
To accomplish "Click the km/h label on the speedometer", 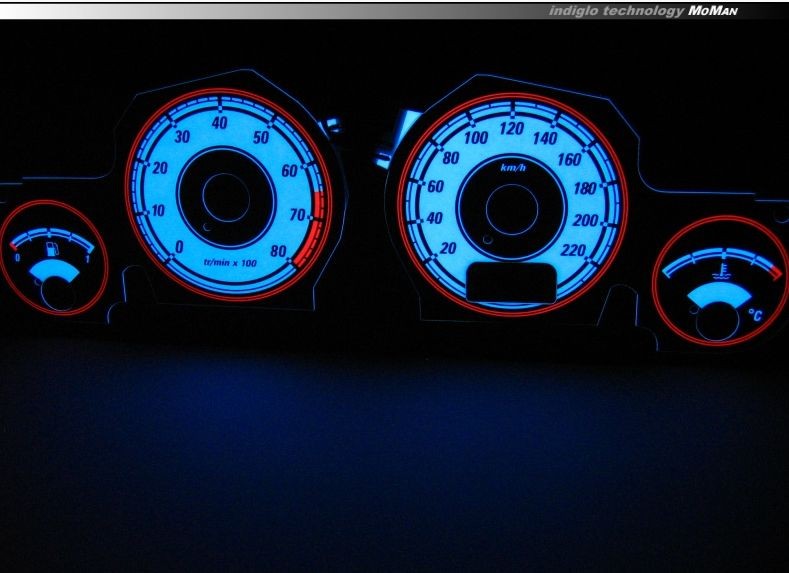I will (513, 169).
